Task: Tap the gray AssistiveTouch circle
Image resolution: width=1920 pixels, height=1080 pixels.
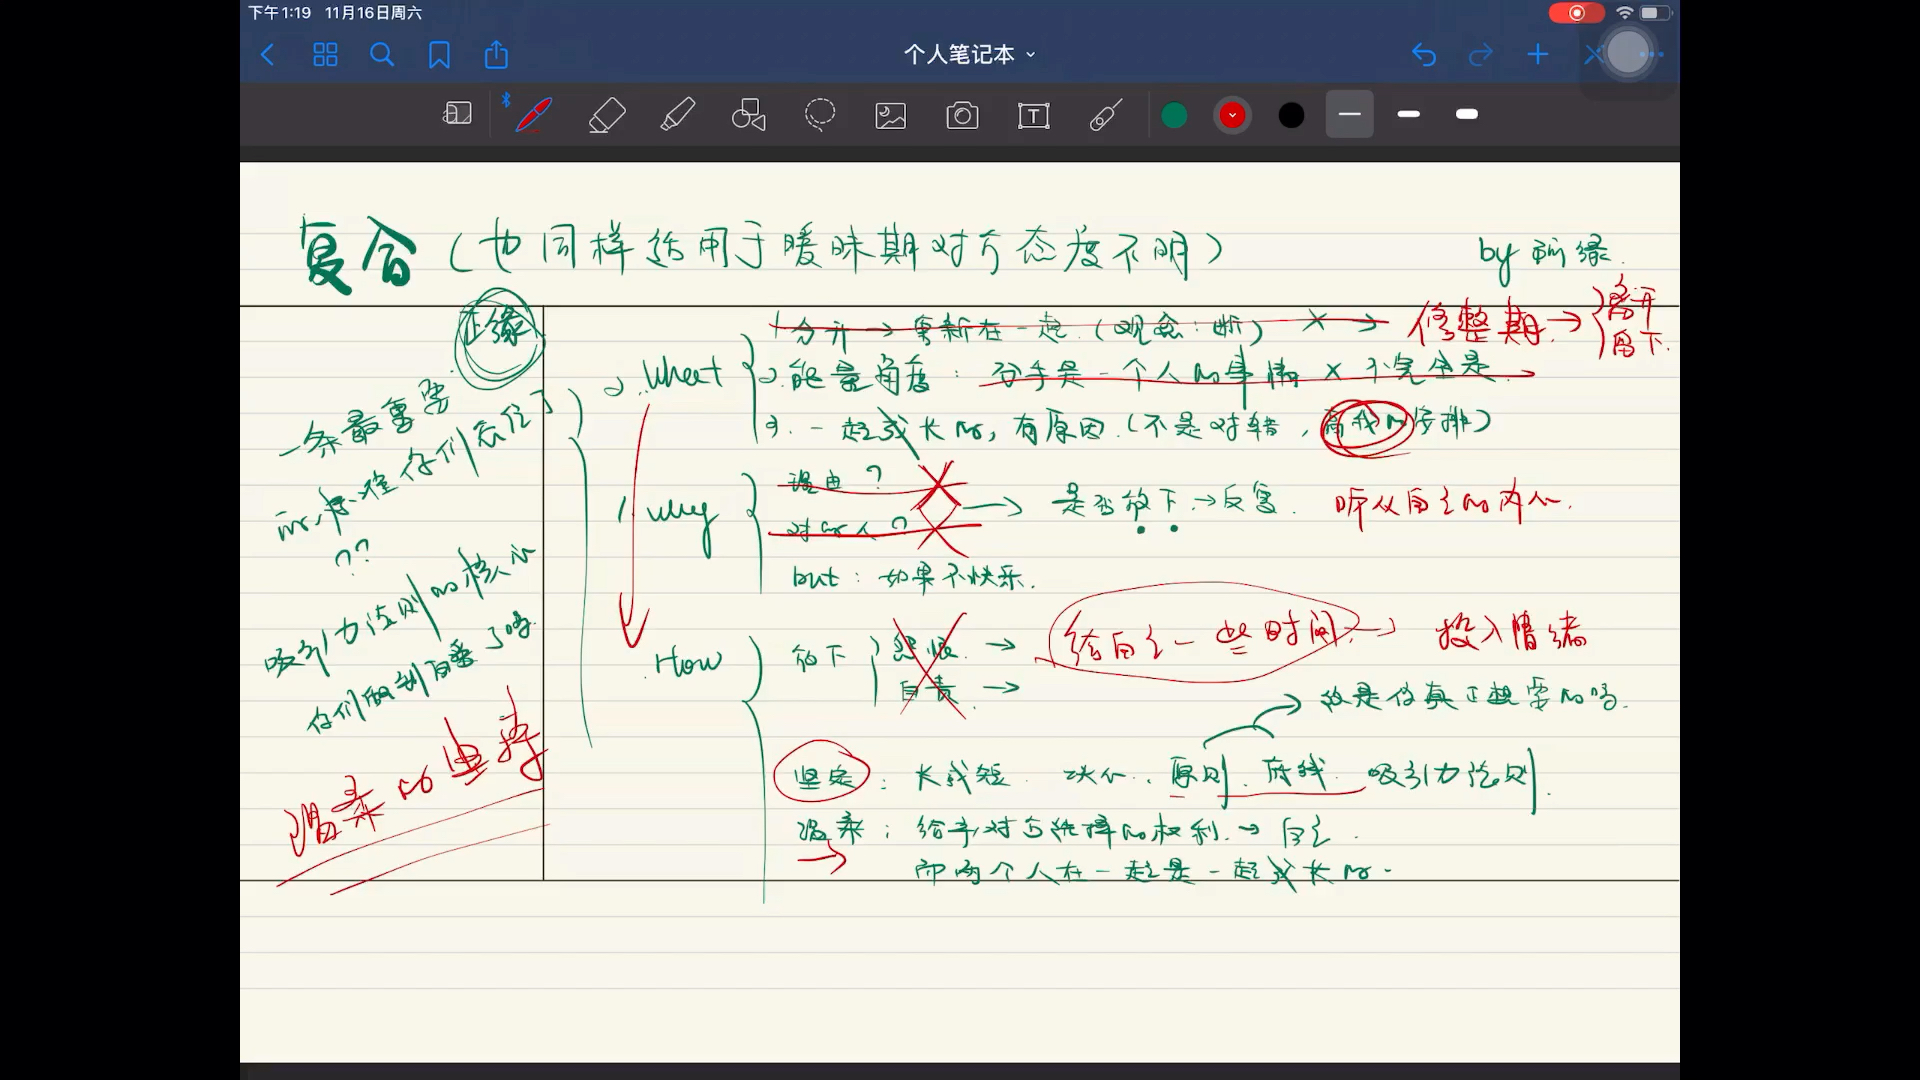Action: [1627, 53]
